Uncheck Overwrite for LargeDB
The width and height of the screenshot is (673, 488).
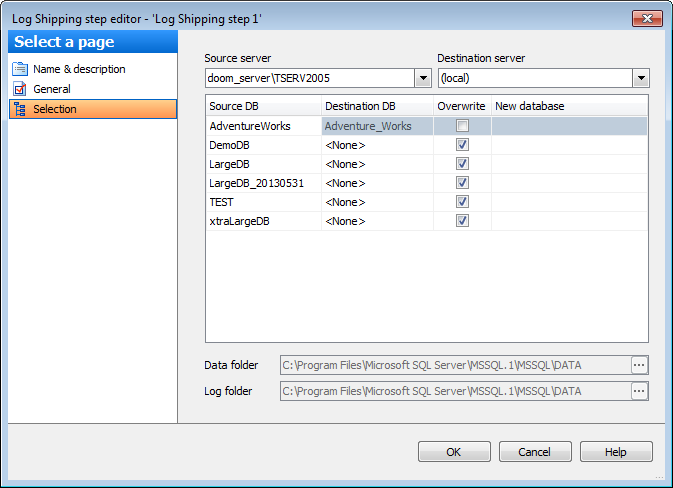[462, 164]
